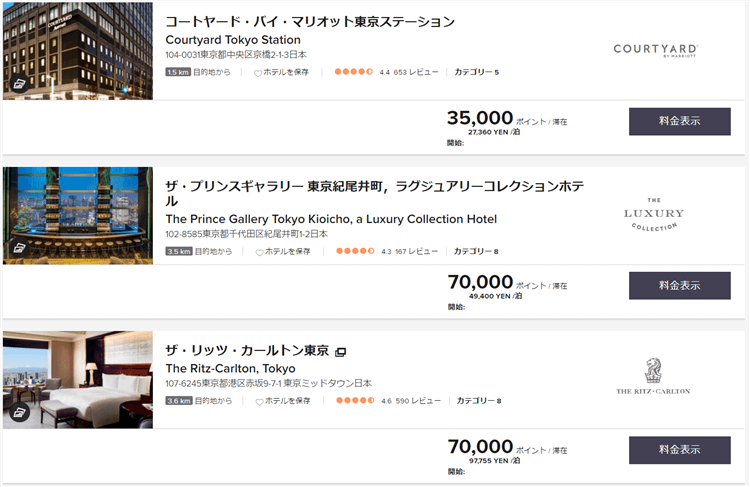Click The Ritz-Carlton lion brand logo
This screenshot has height=487, width=750.
pos(653,375)
